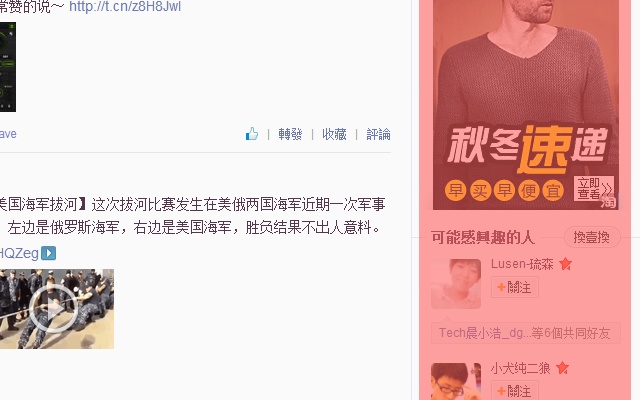Open 評論 comments on the post

pyautogui.click(x=378, y=134)
